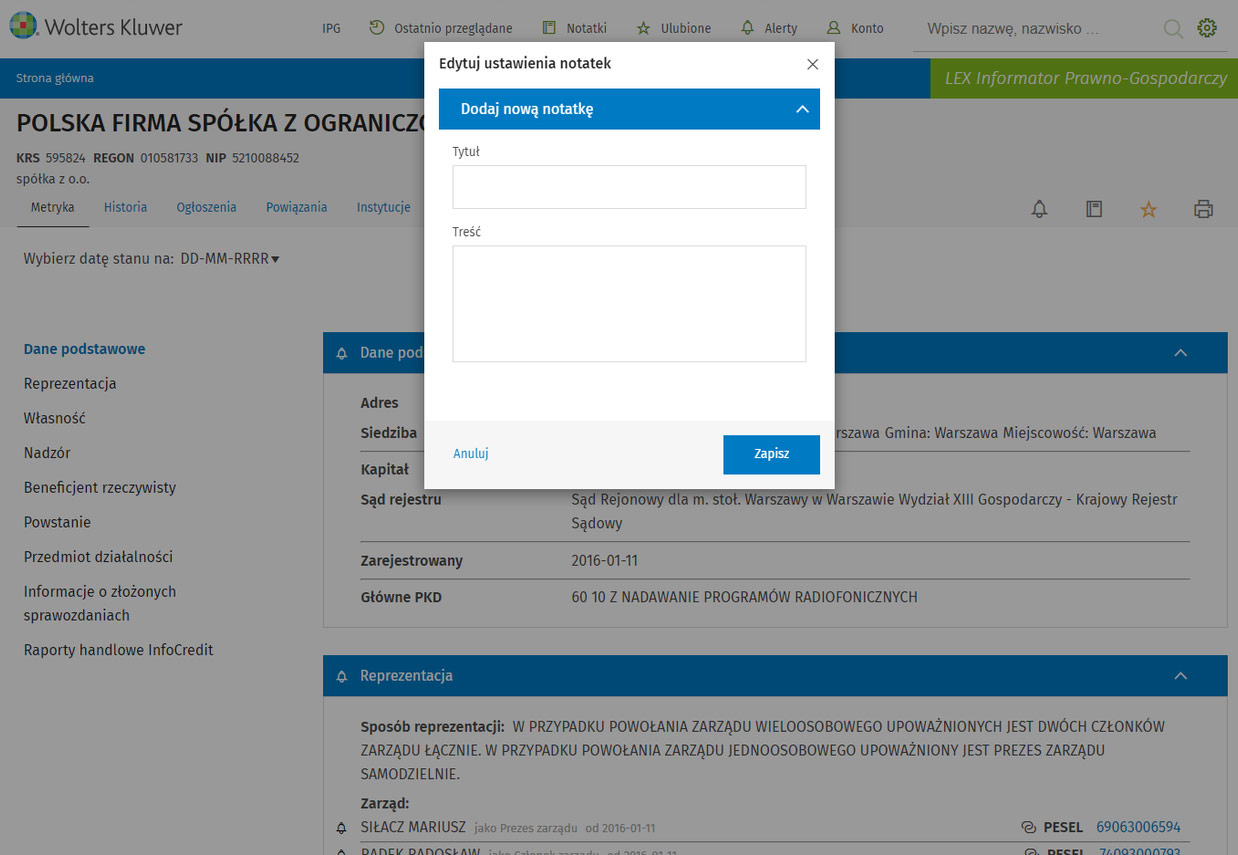This screenshot has width=1238, height=855.
Task: Click the notes book icon beside star
Action: 1094,209
